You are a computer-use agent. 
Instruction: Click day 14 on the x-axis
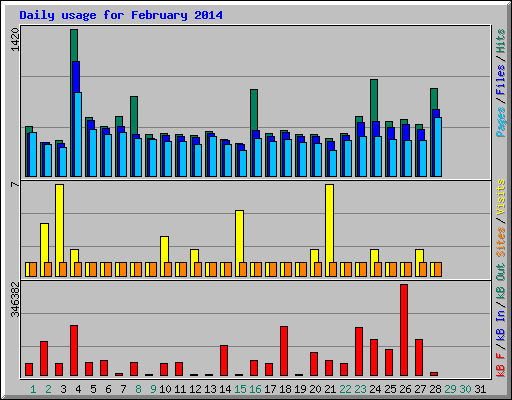tap(225, 389)
